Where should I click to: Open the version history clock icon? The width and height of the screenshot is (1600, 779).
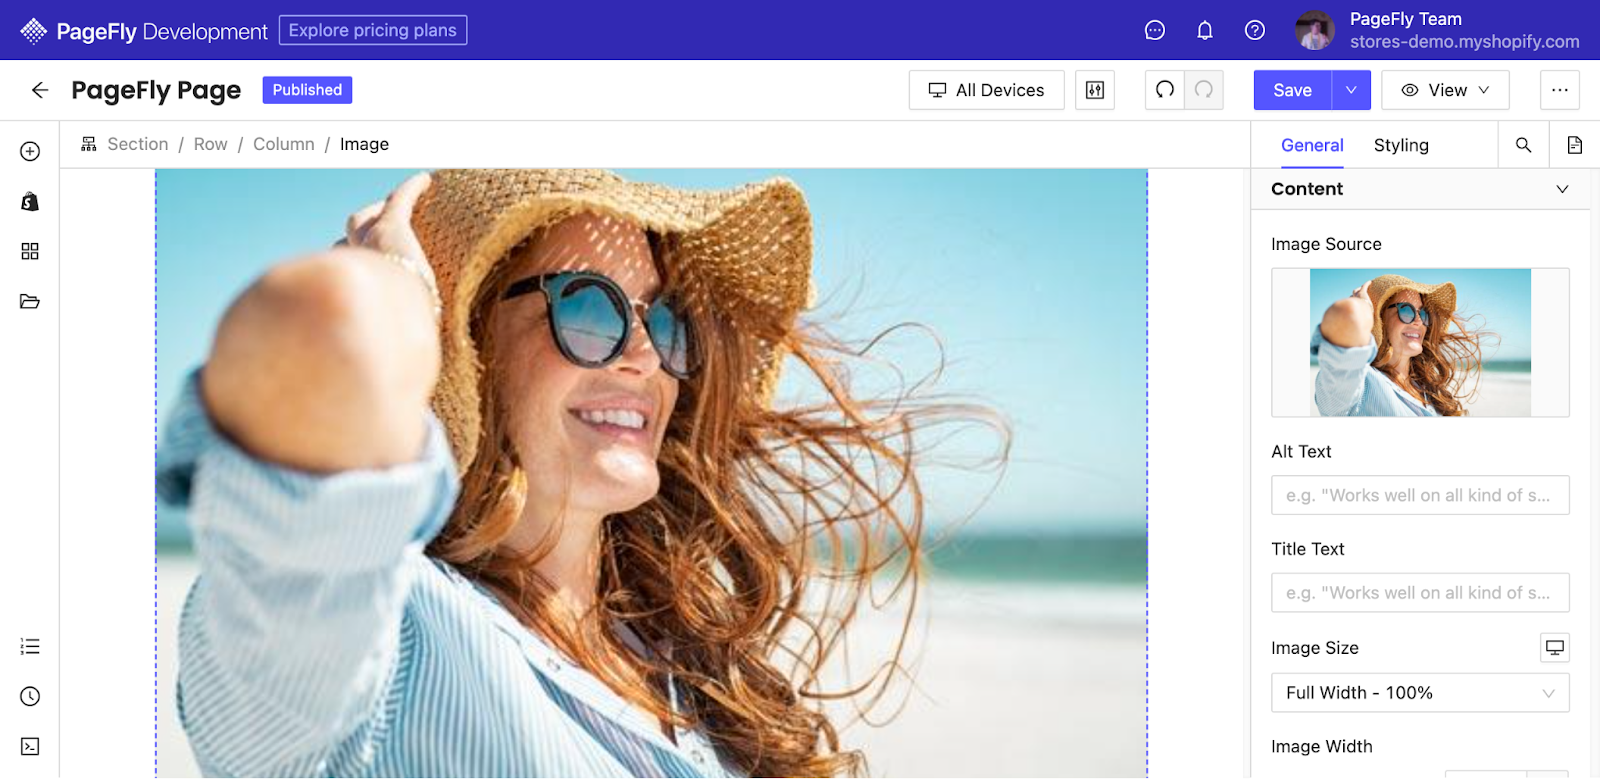[x=30, y=696]
